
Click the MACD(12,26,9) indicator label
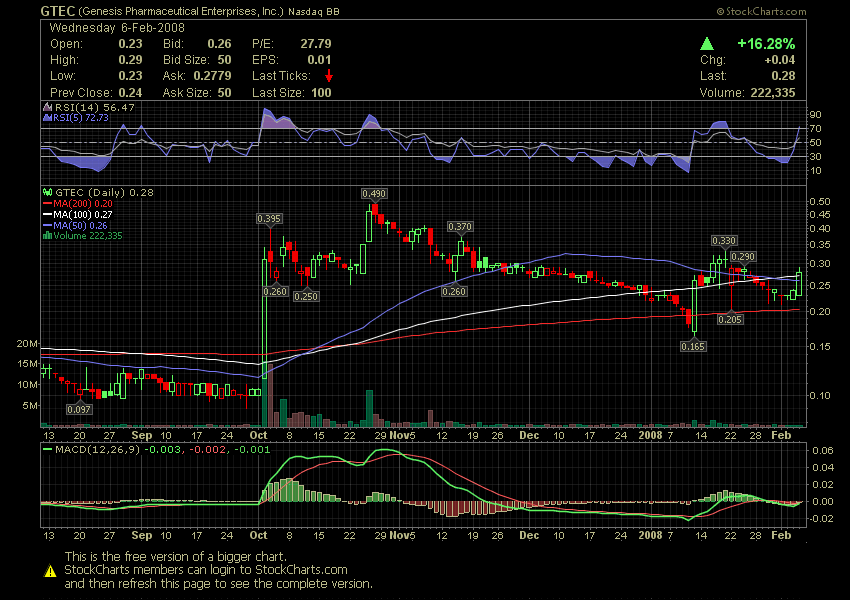coord(97,449)
